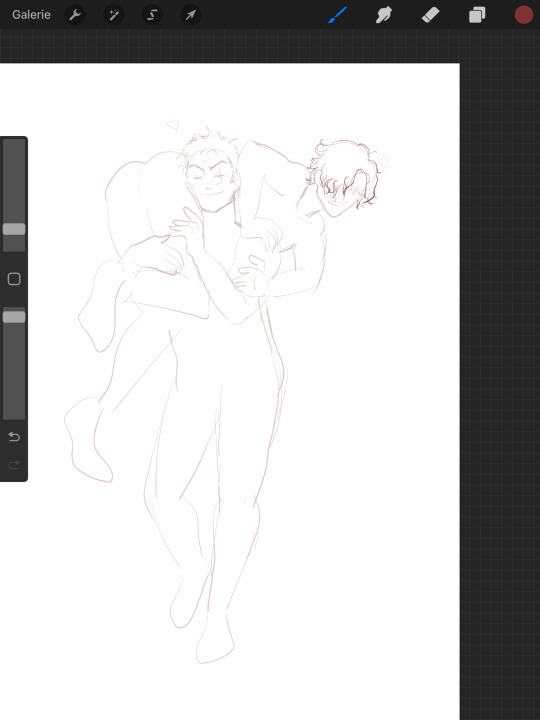540x720 pixels.
Task: Activate the Selection S-shaped tool
Action: click(152, 15)
